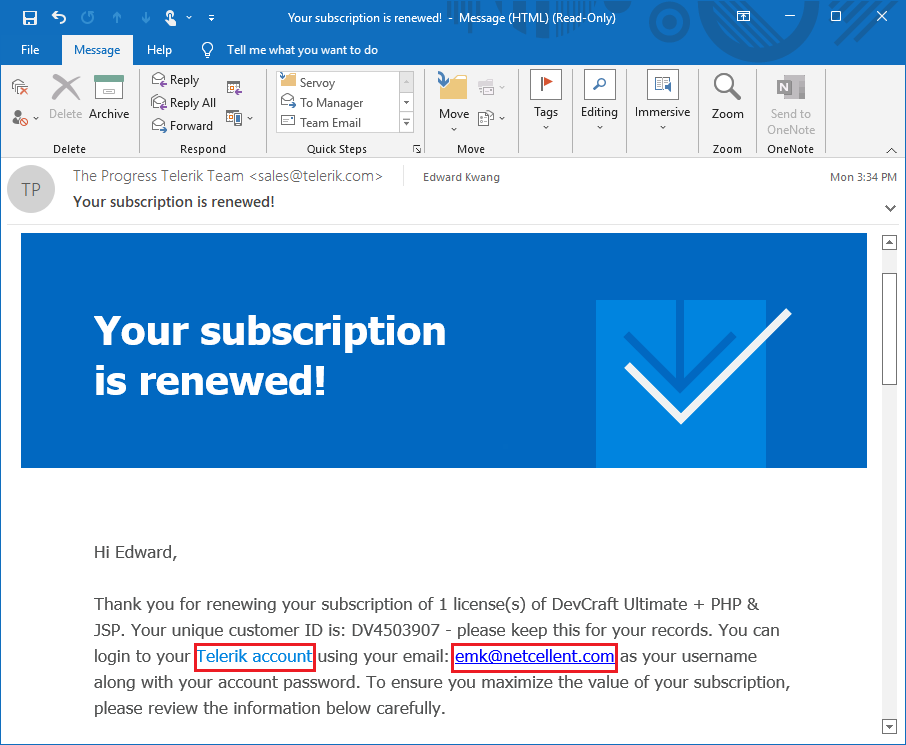Open the Junk dropdown in the Delete group
The height and width of the screenshot is (745, 906).
(25, 118)
